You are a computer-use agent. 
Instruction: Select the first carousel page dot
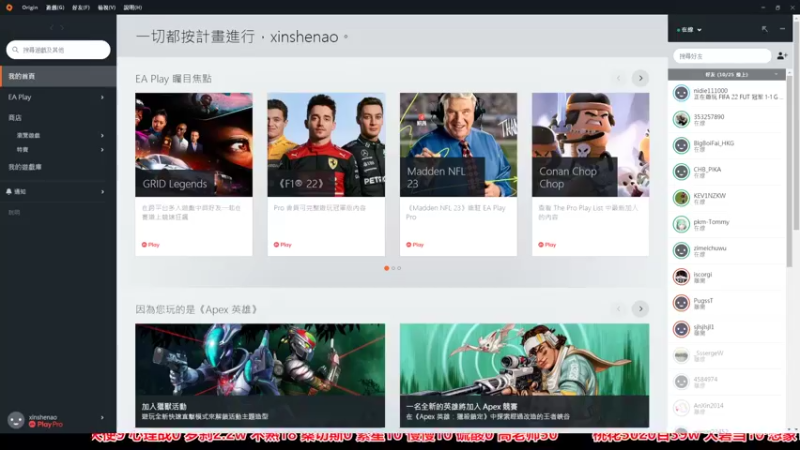387,268
